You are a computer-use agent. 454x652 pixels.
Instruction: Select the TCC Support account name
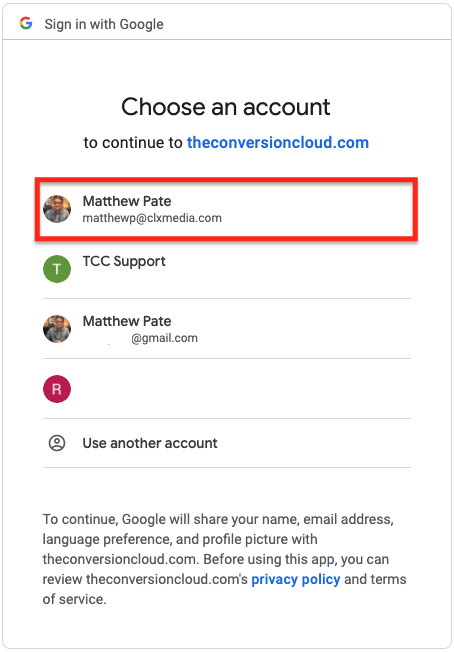124,261
